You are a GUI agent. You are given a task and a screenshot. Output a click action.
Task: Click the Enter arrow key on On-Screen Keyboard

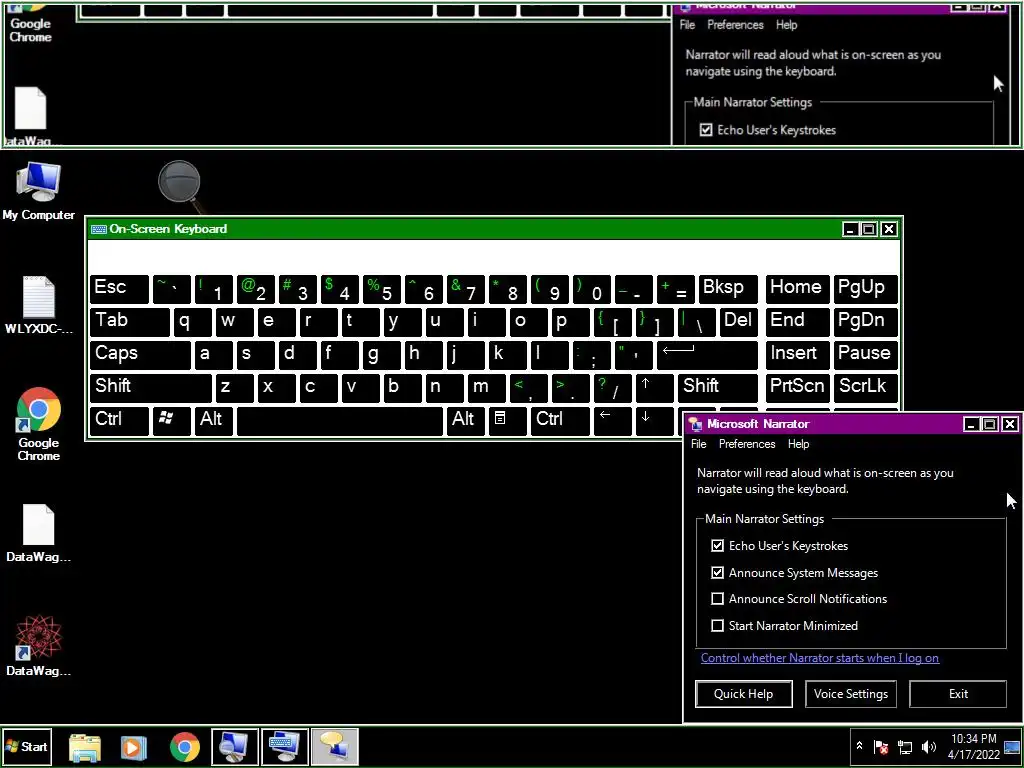pos(707,354)
